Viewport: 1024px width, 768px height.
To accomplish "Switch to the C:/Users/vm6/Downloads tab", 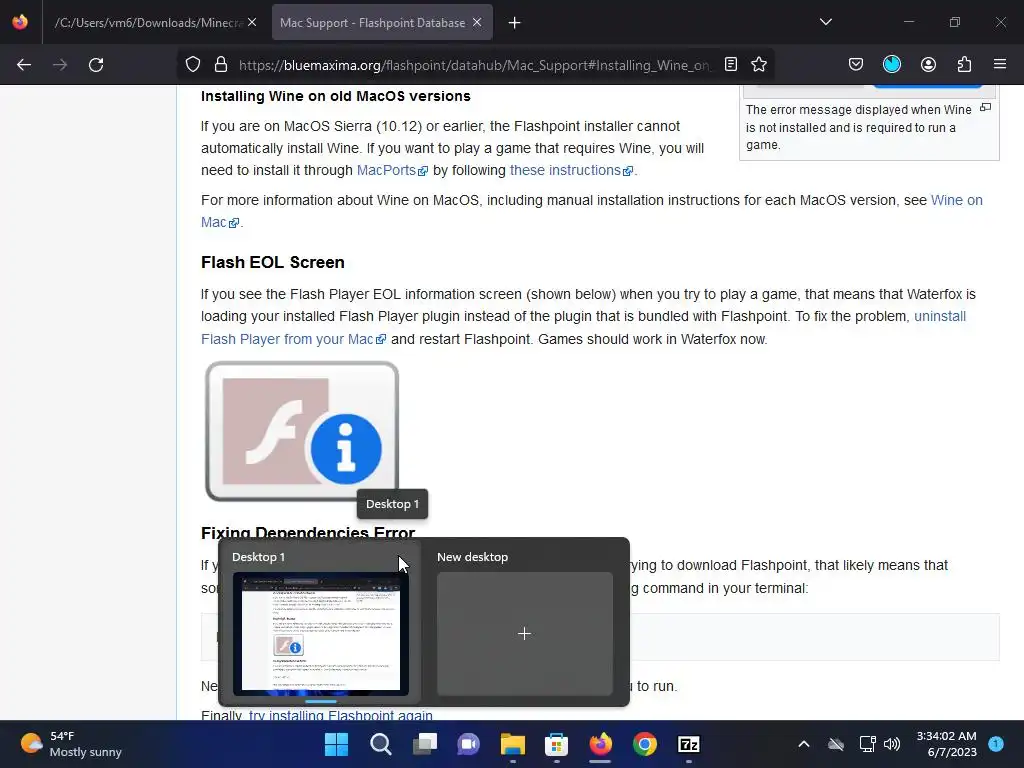I will coord(149,23).
